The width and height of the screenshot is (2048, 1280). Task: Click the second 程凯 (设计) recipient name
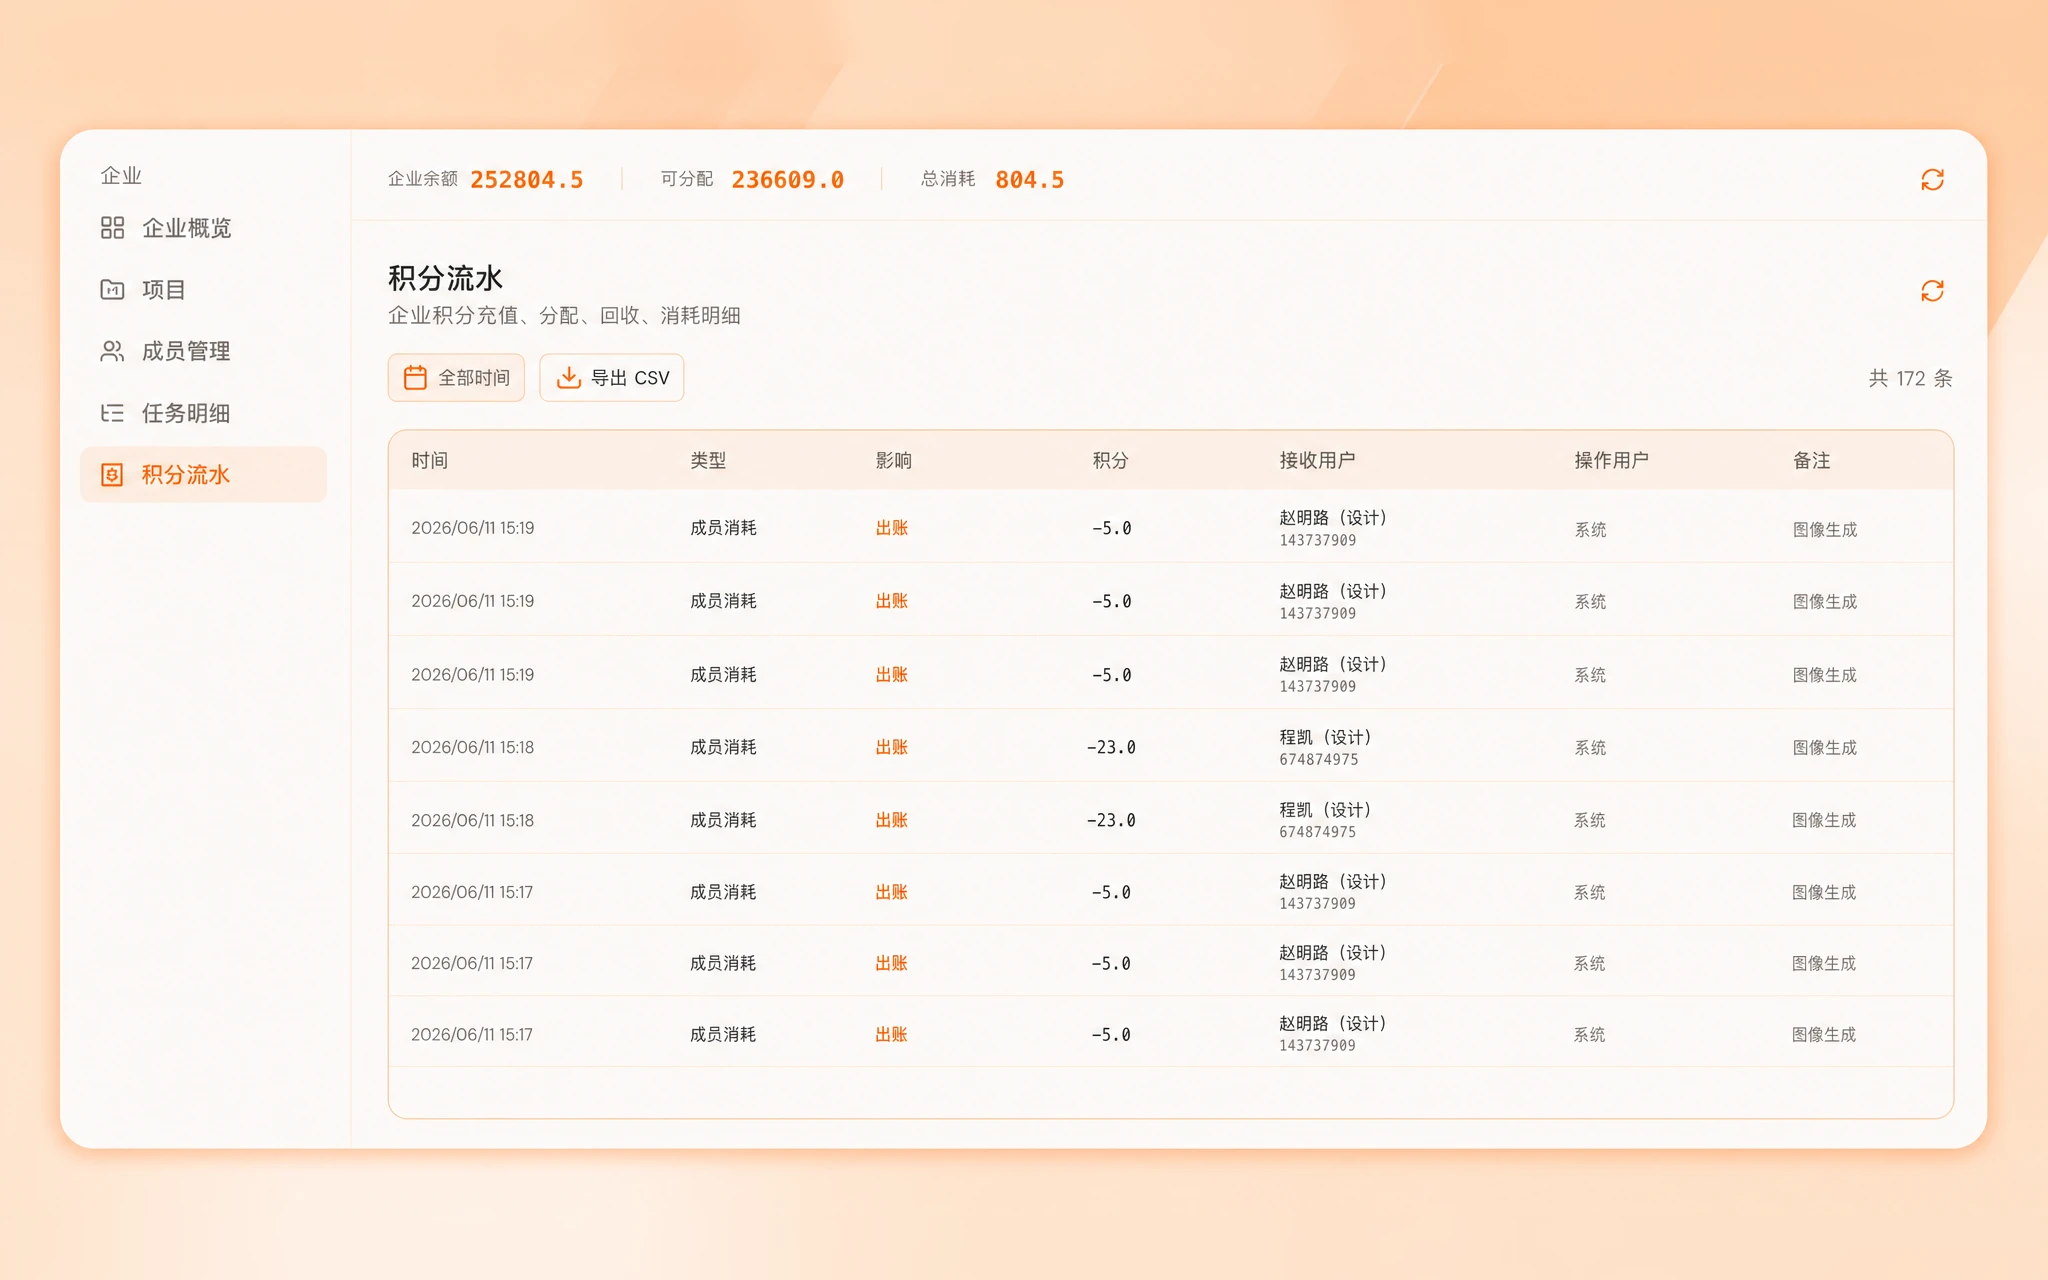coord(1326,810)
